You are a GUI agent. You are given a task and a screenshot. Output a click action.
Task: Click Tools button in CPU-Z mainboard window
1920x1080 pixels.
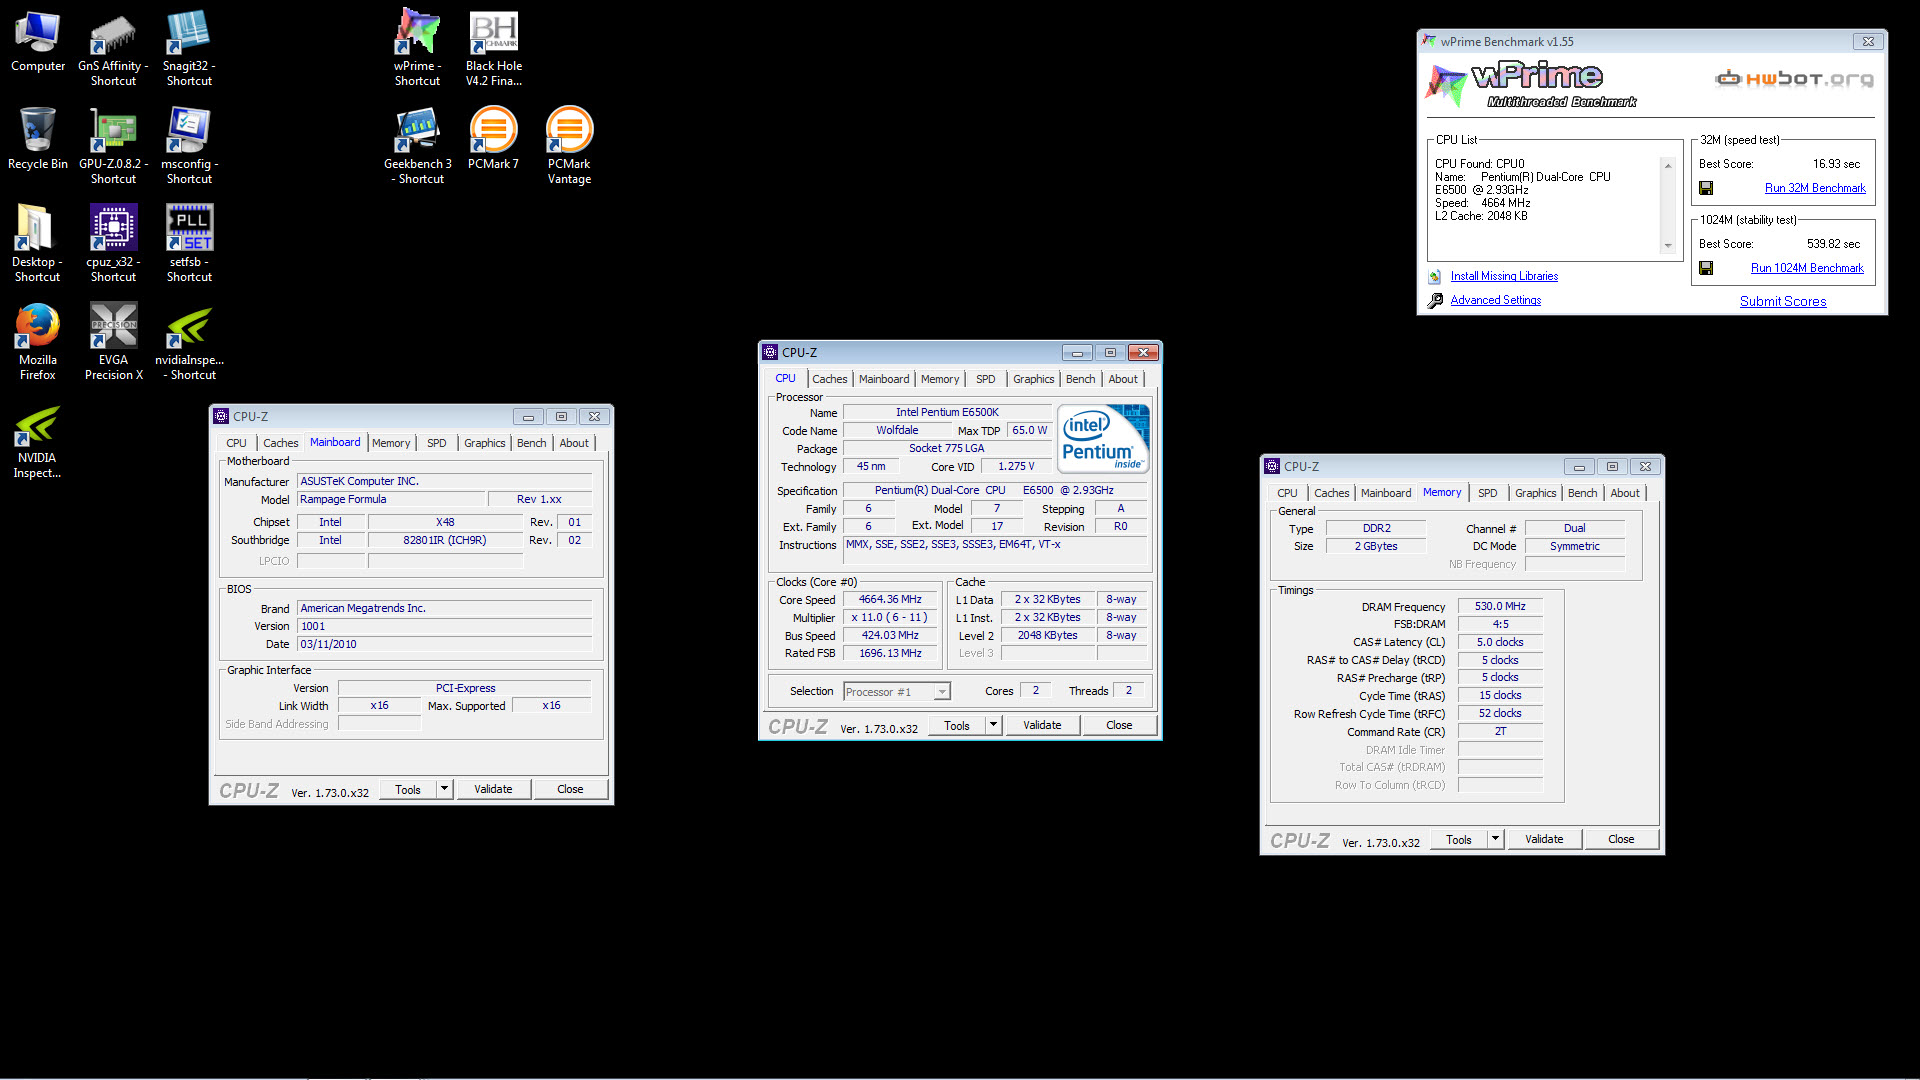(x=408, y=789)
